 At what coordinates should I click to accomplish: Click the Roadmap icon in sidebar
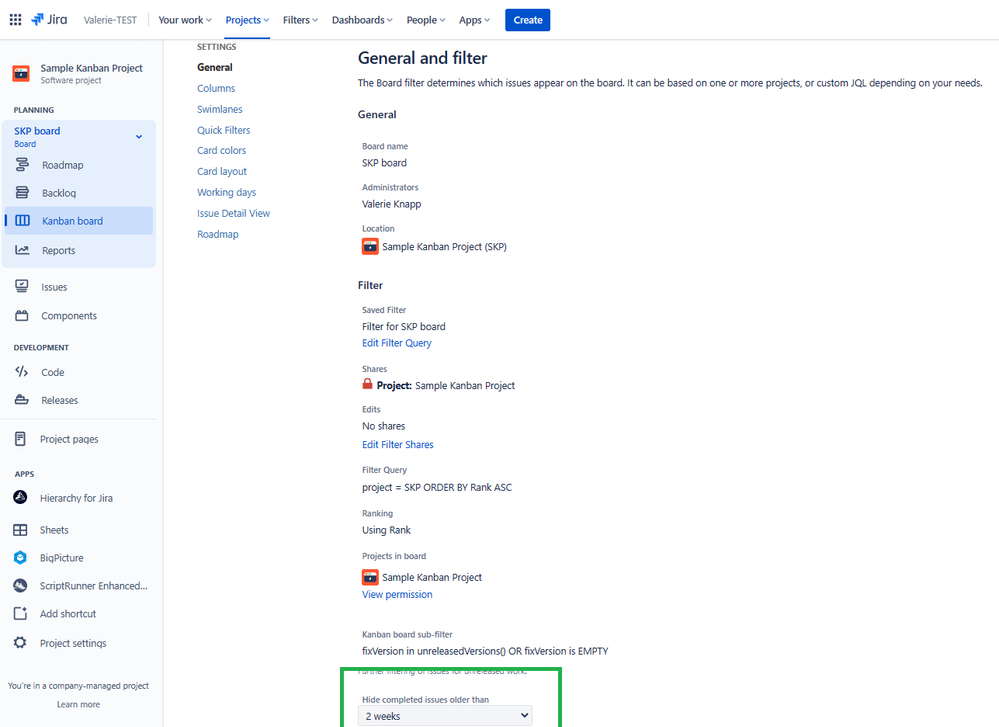click(22, 165)
